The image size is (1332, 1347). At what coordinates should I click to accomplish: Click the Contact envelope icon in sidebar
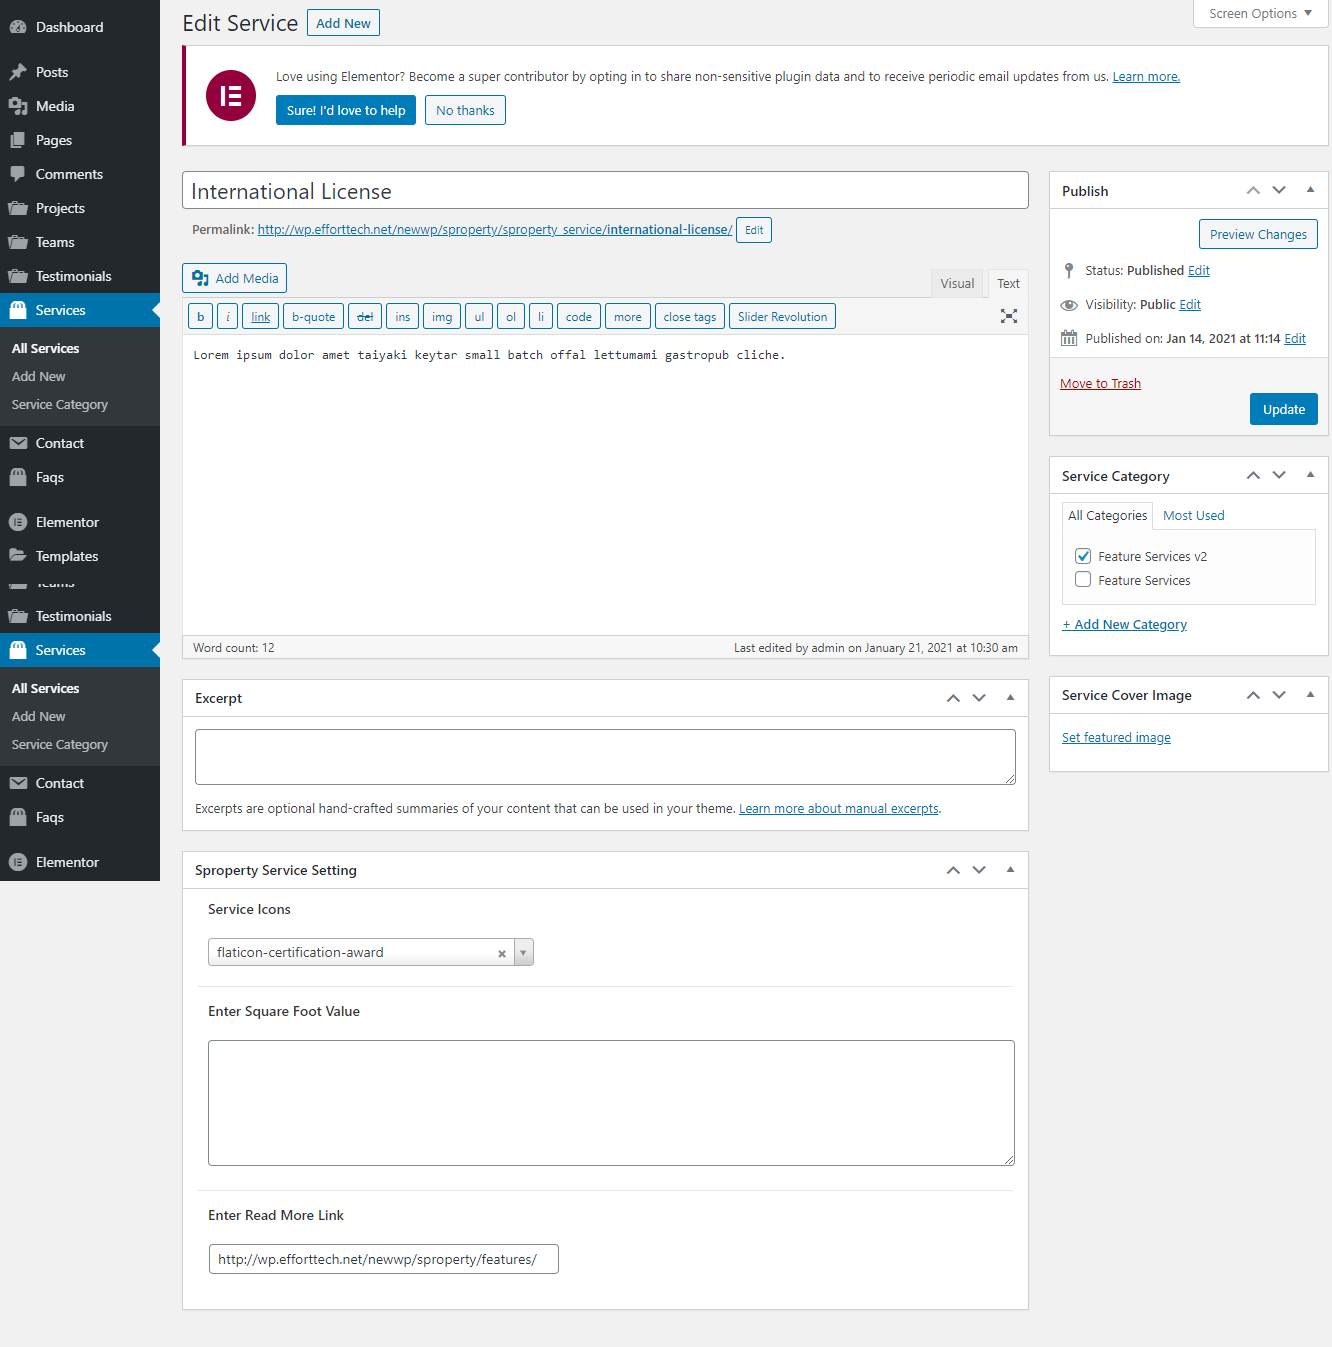[x=18, y=443]
